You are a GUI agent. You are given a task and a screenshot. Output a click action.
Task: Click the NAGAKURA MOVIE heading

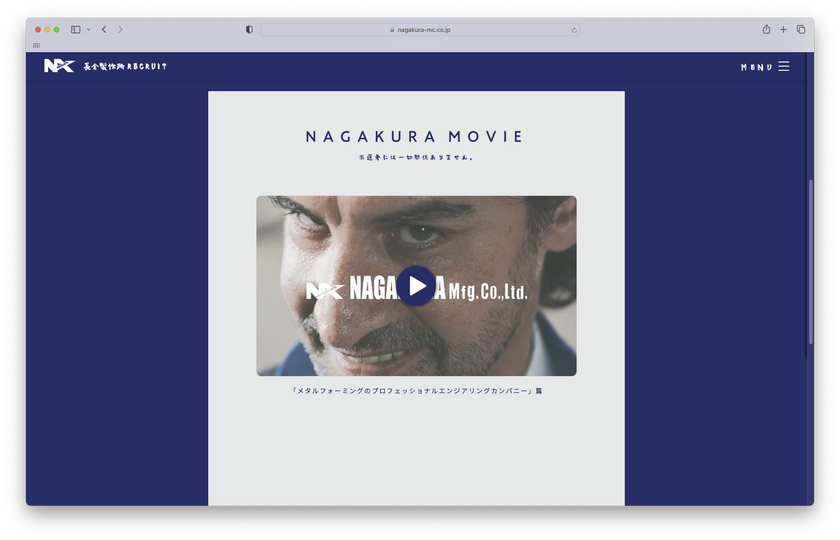[414, 137]
